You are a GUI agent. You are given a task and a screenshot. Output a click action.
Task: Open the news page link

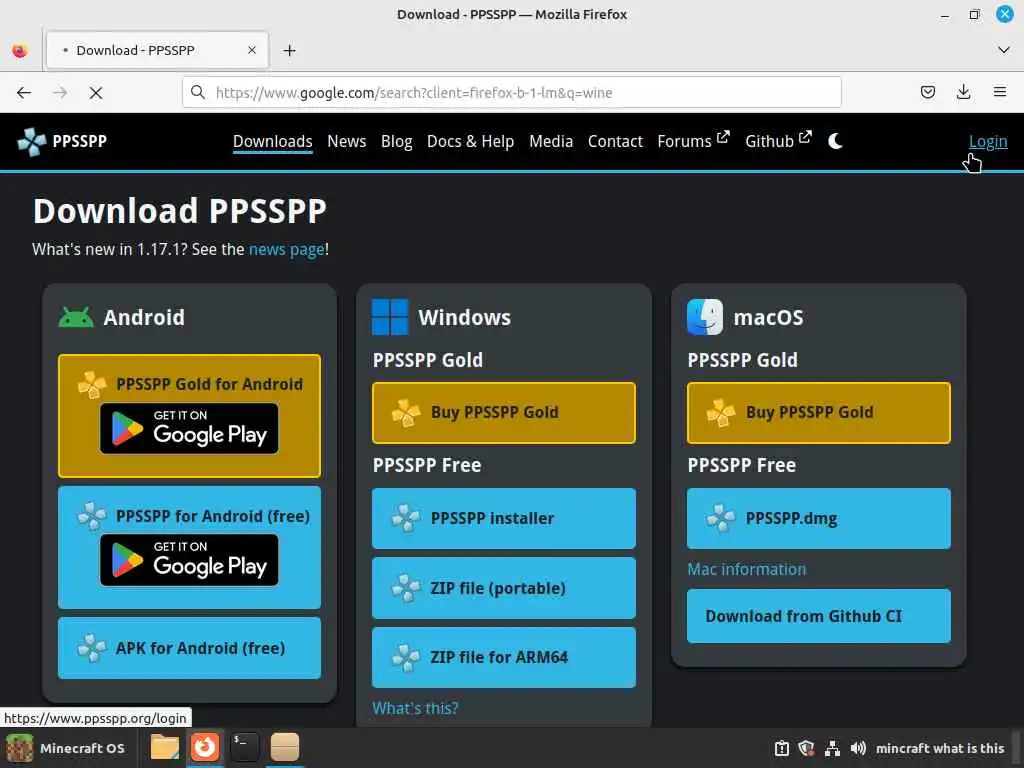(286, 249)
